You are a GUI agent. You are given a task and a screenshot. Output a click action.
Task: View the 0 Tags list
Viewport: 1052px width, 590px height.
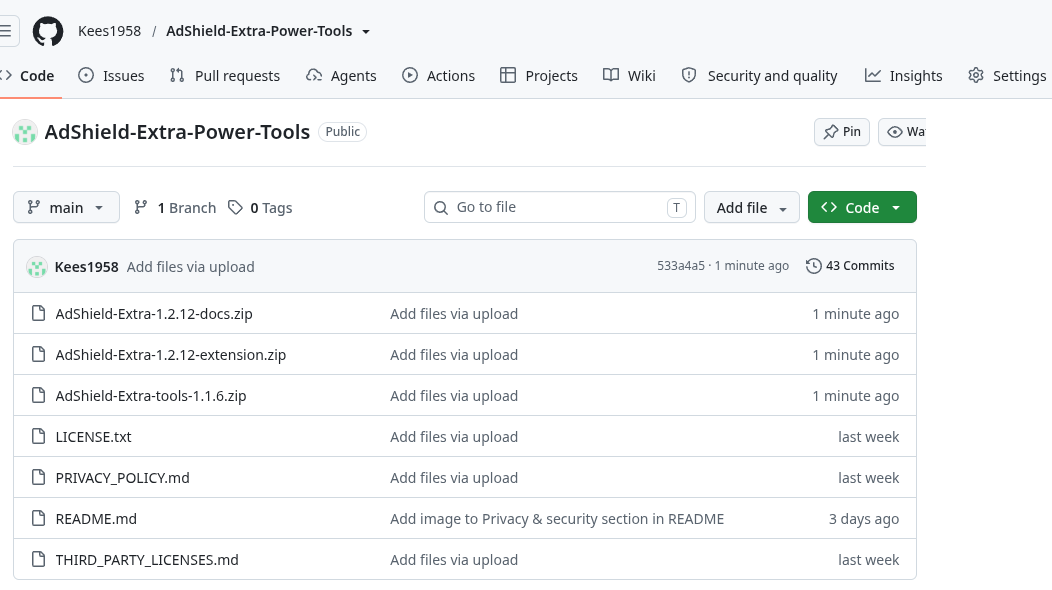[x=260, y=207]
